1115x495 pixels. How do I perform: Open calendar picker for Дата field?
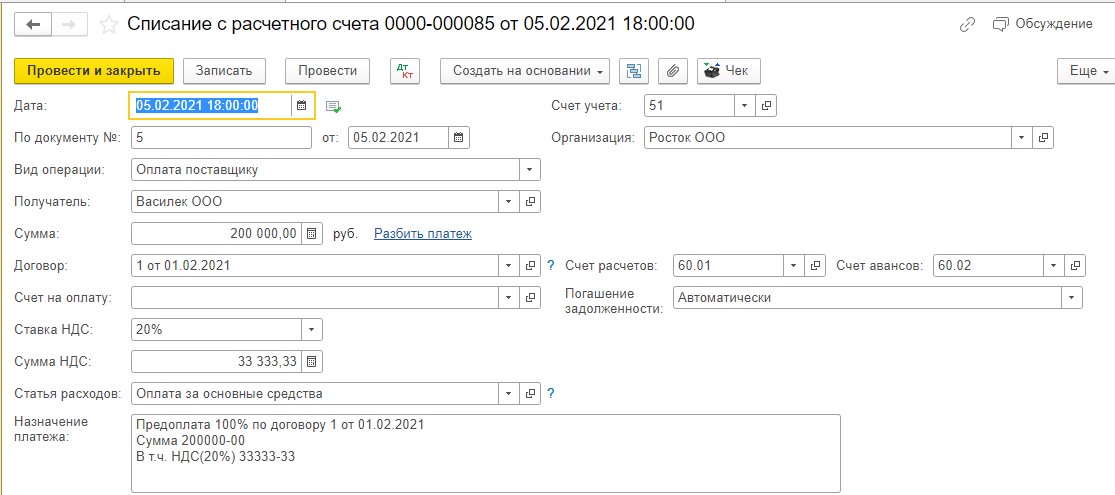[302, 105]
